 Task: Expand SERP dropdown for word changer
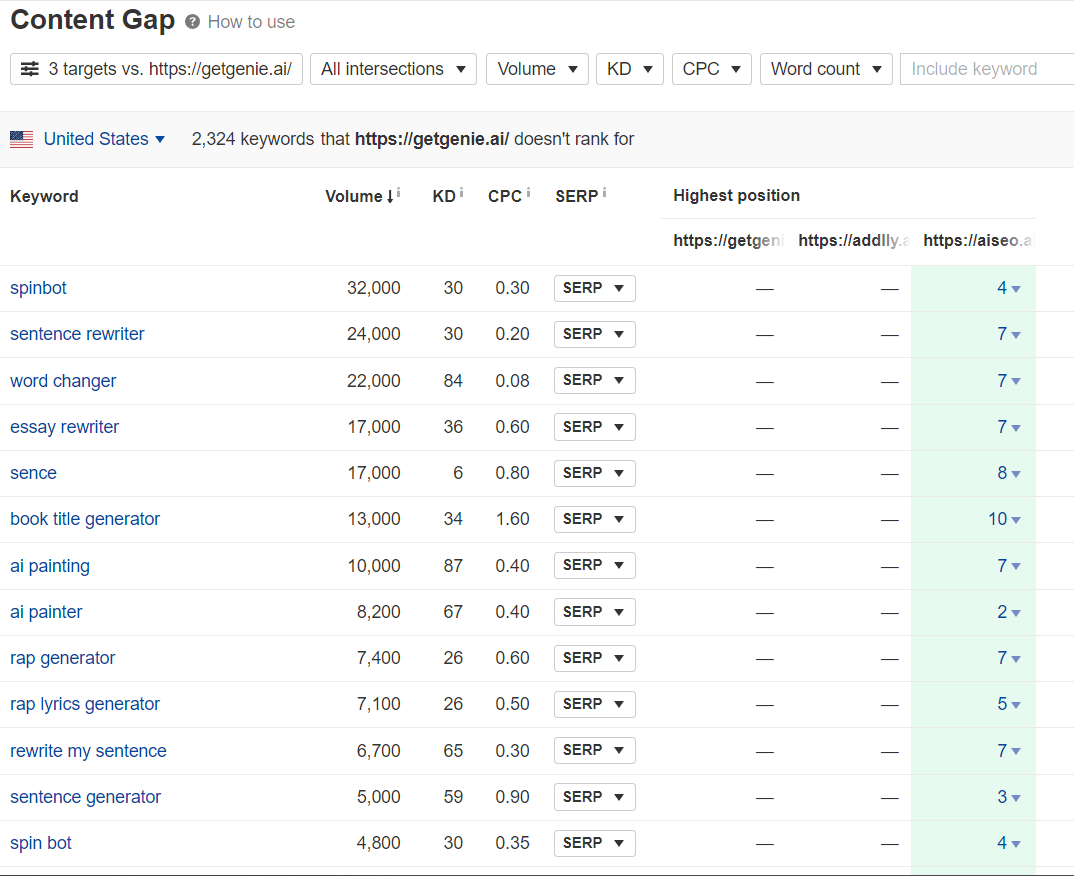pyautogui.click(x=595, y=380)
